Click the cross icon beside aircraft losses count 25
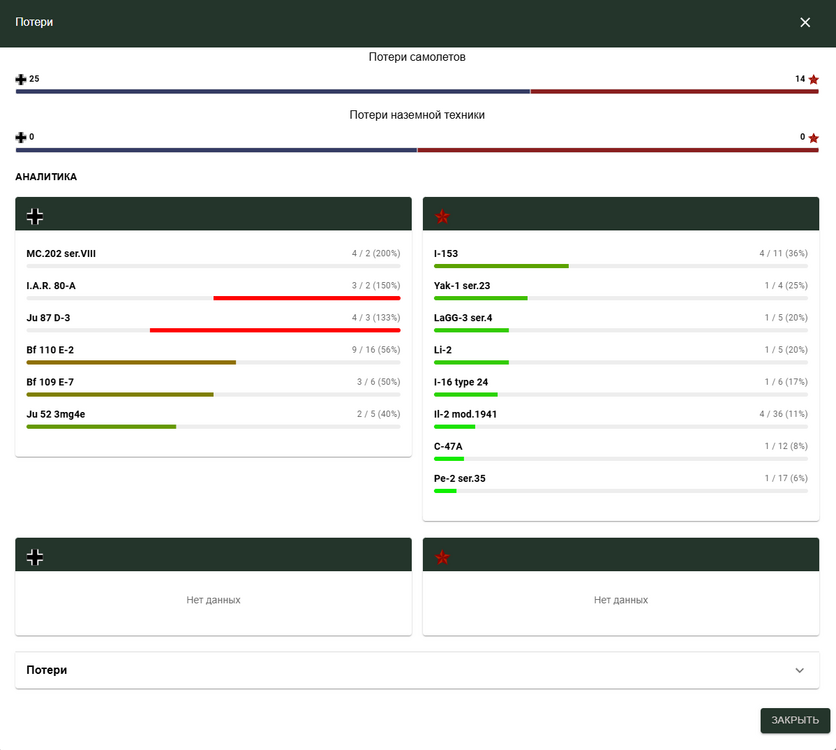The height and width of the screenshot is (750, 836). click(x=21, y=79)
